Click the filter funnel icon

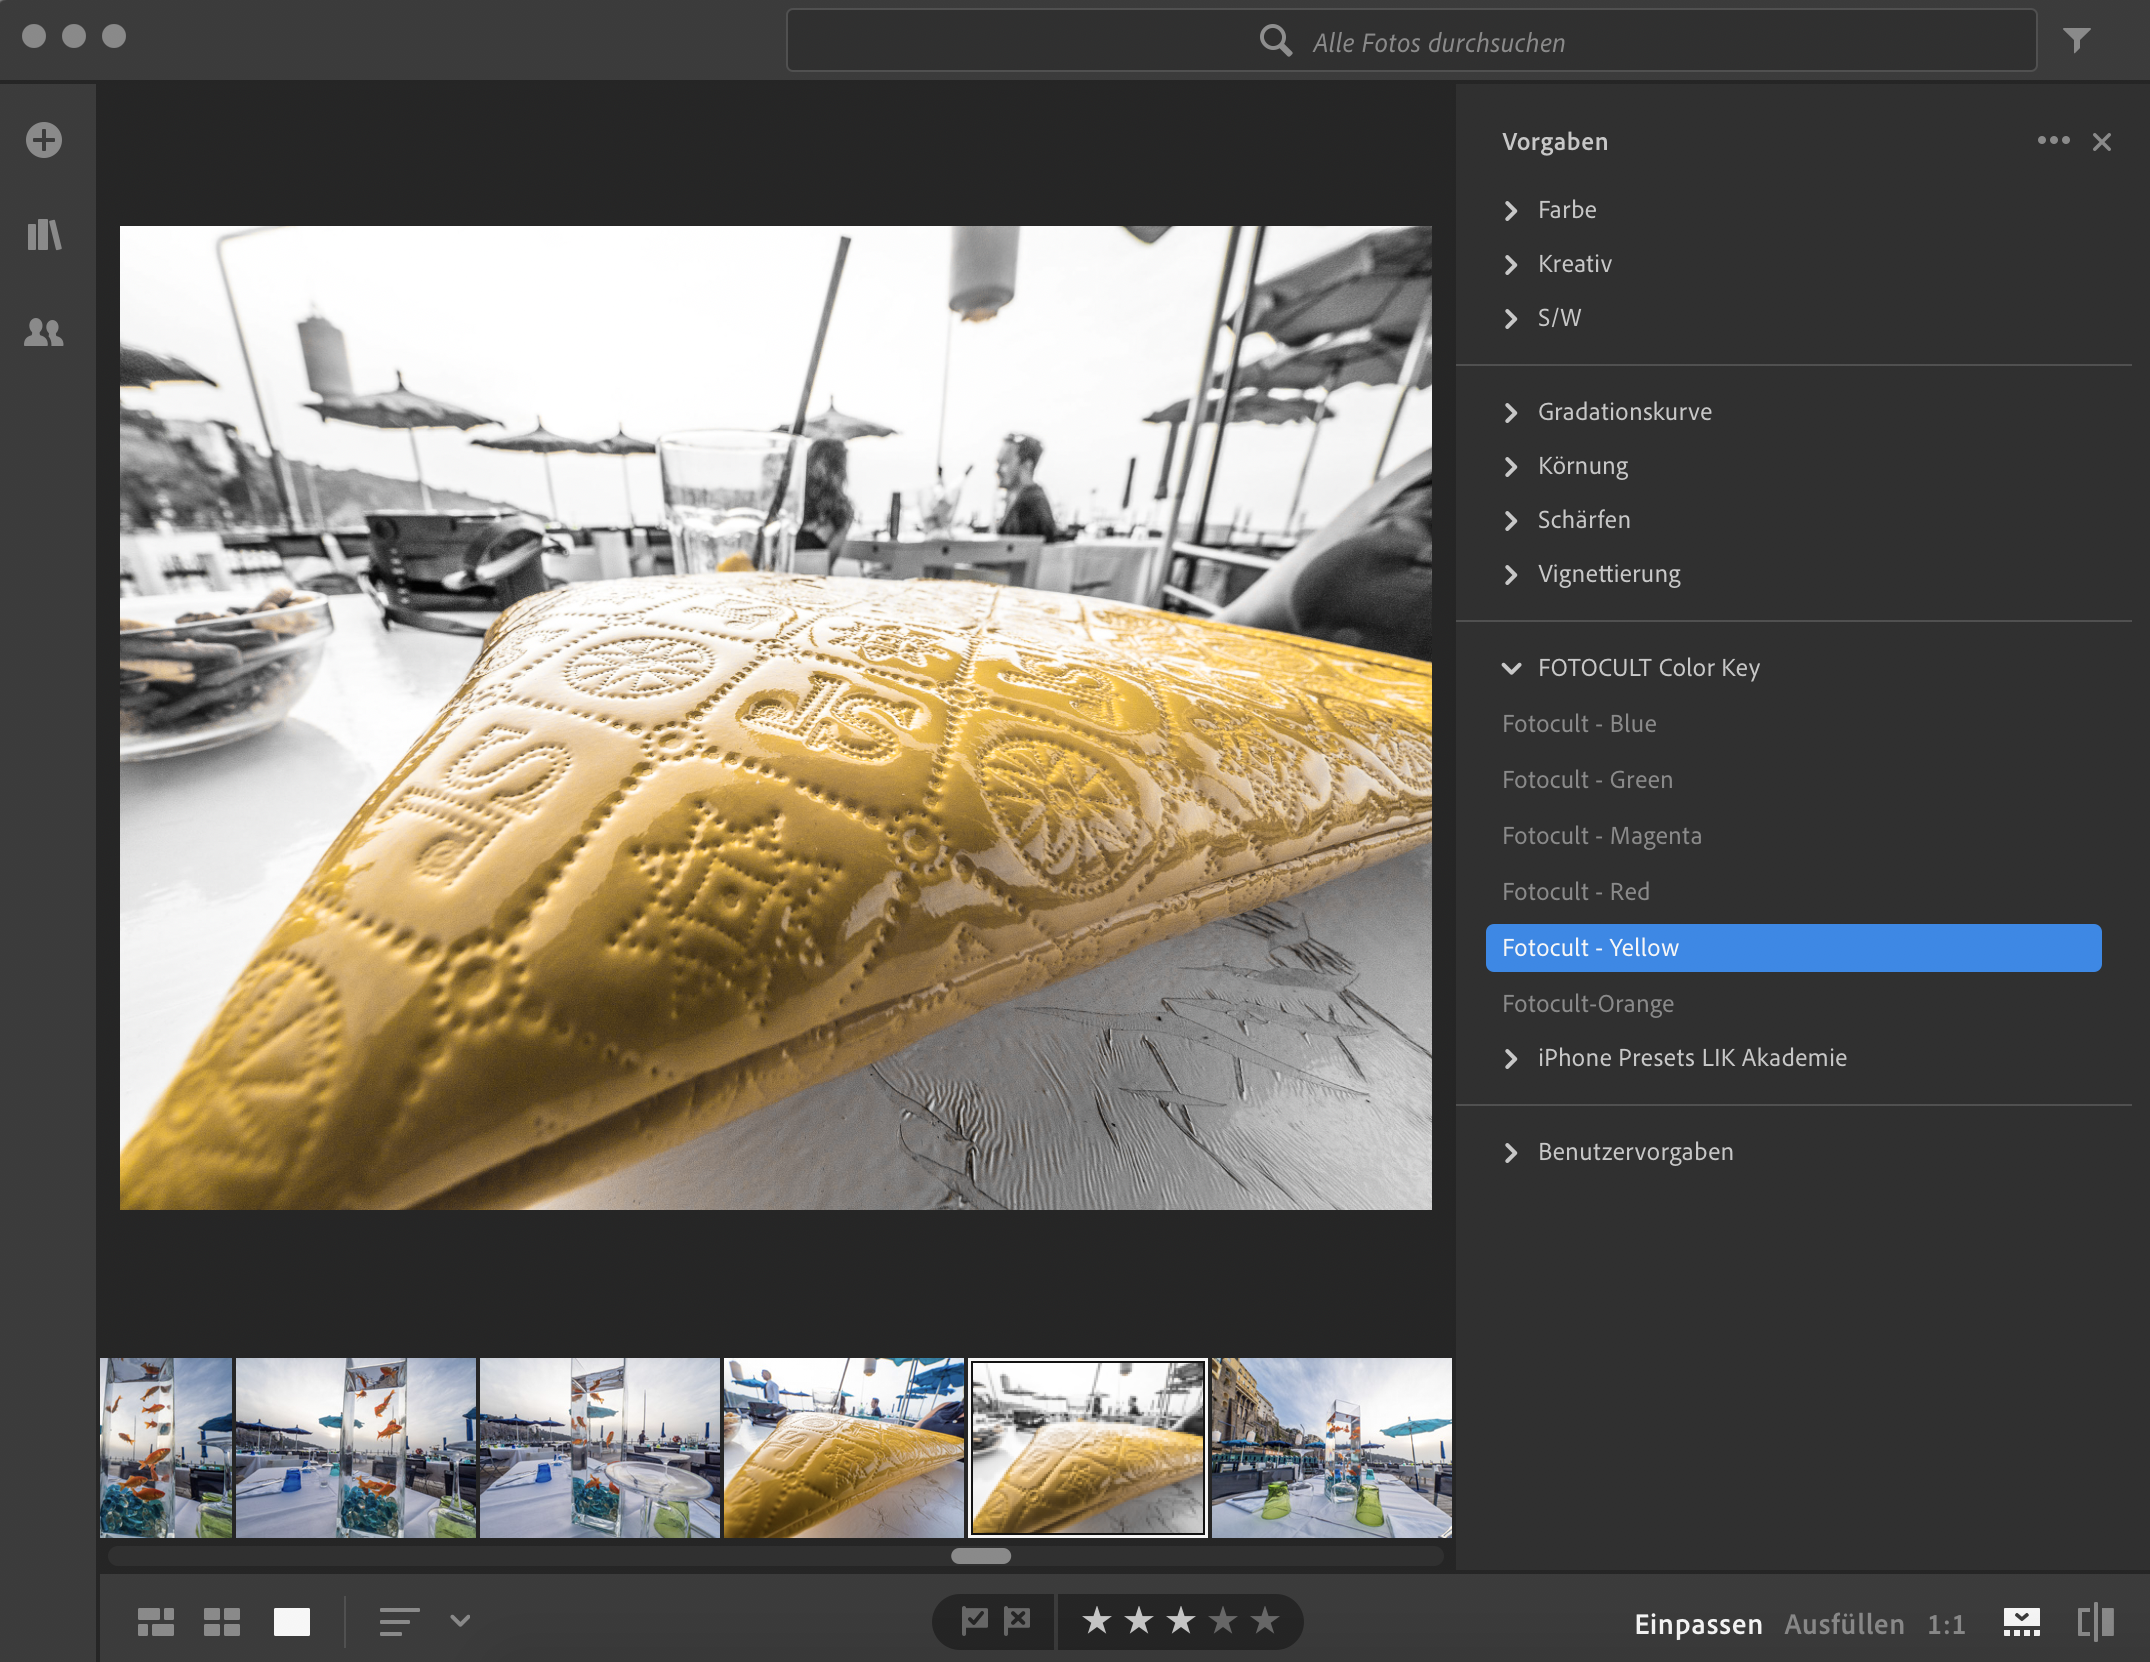(x=2077, y=40)
